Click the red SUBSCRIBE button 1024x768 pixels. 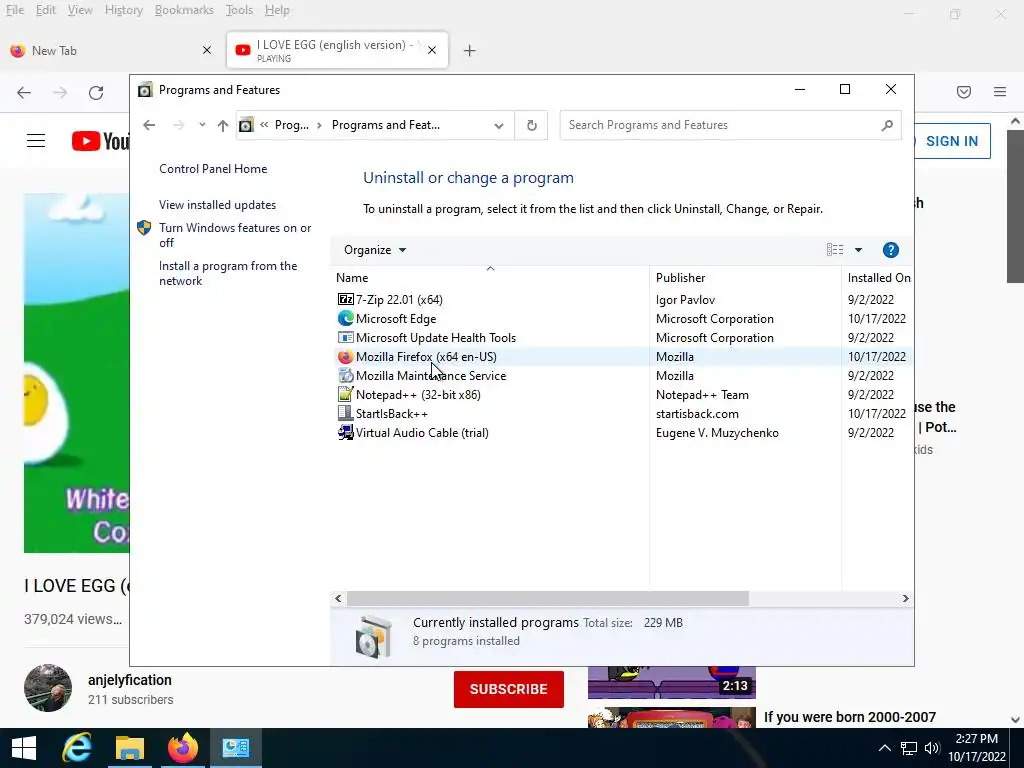pyautogui.click(x=509, y=689)
